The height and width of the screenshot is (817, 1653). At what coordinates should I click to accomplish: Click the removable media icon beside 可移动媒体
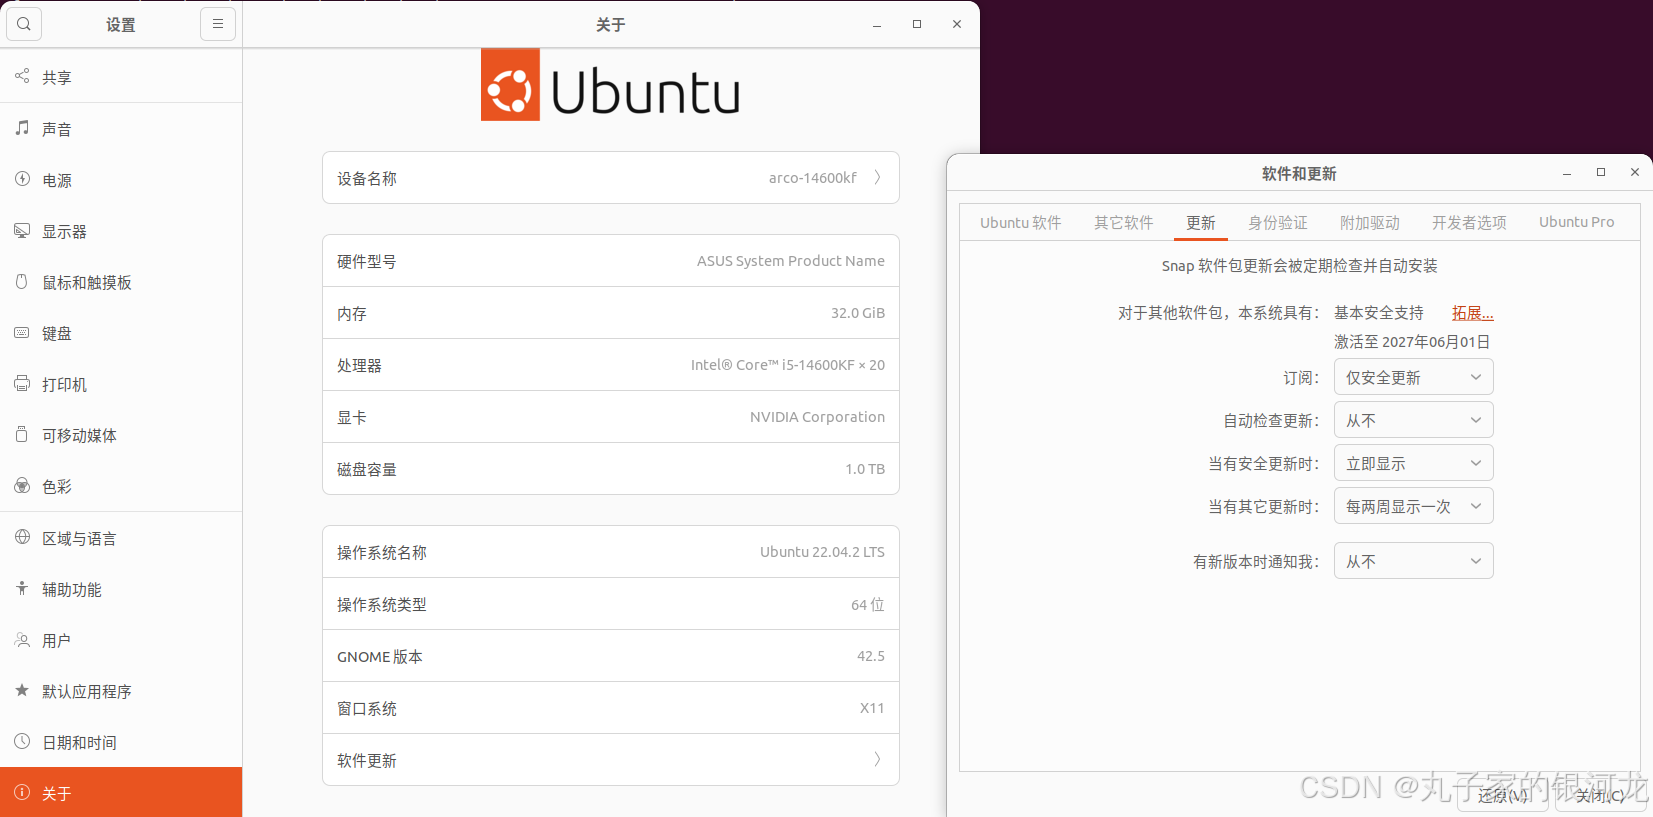(22, 434)
